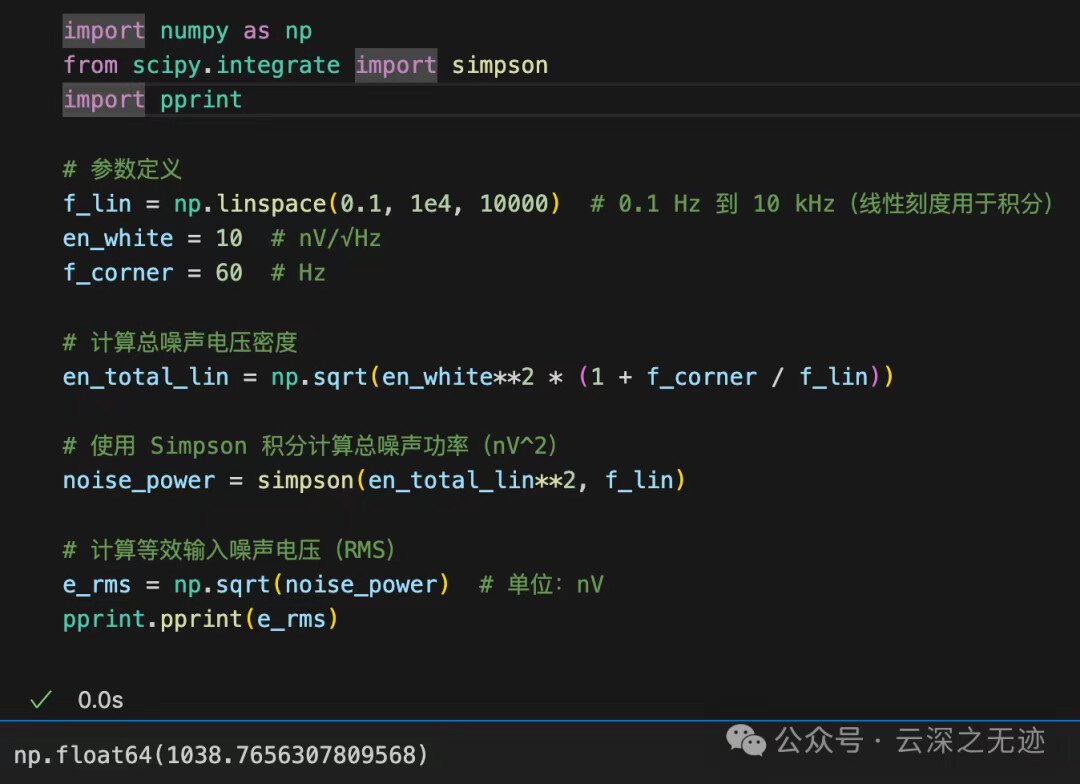Viewport: 1080px width, 784px height.
Task: Click the noise_power variable on simpson line
Action: coord(139,481)
